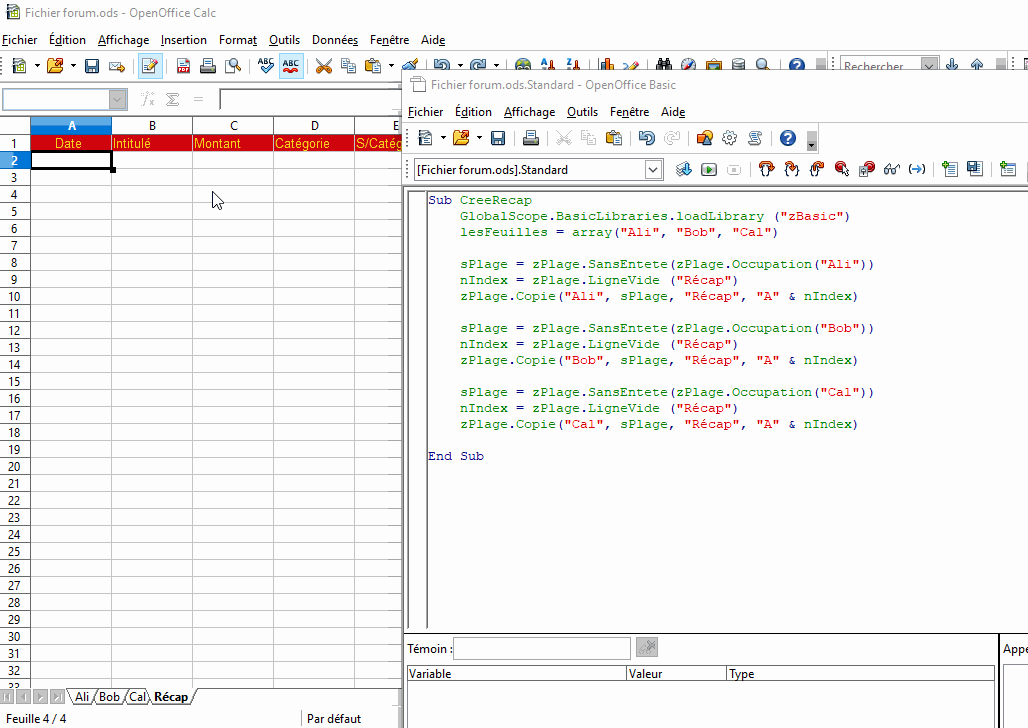The height and width of the screenshot is (728, 1028).
Task: Click Spelling check icon in Calc
Action: [x=266, y=66]
